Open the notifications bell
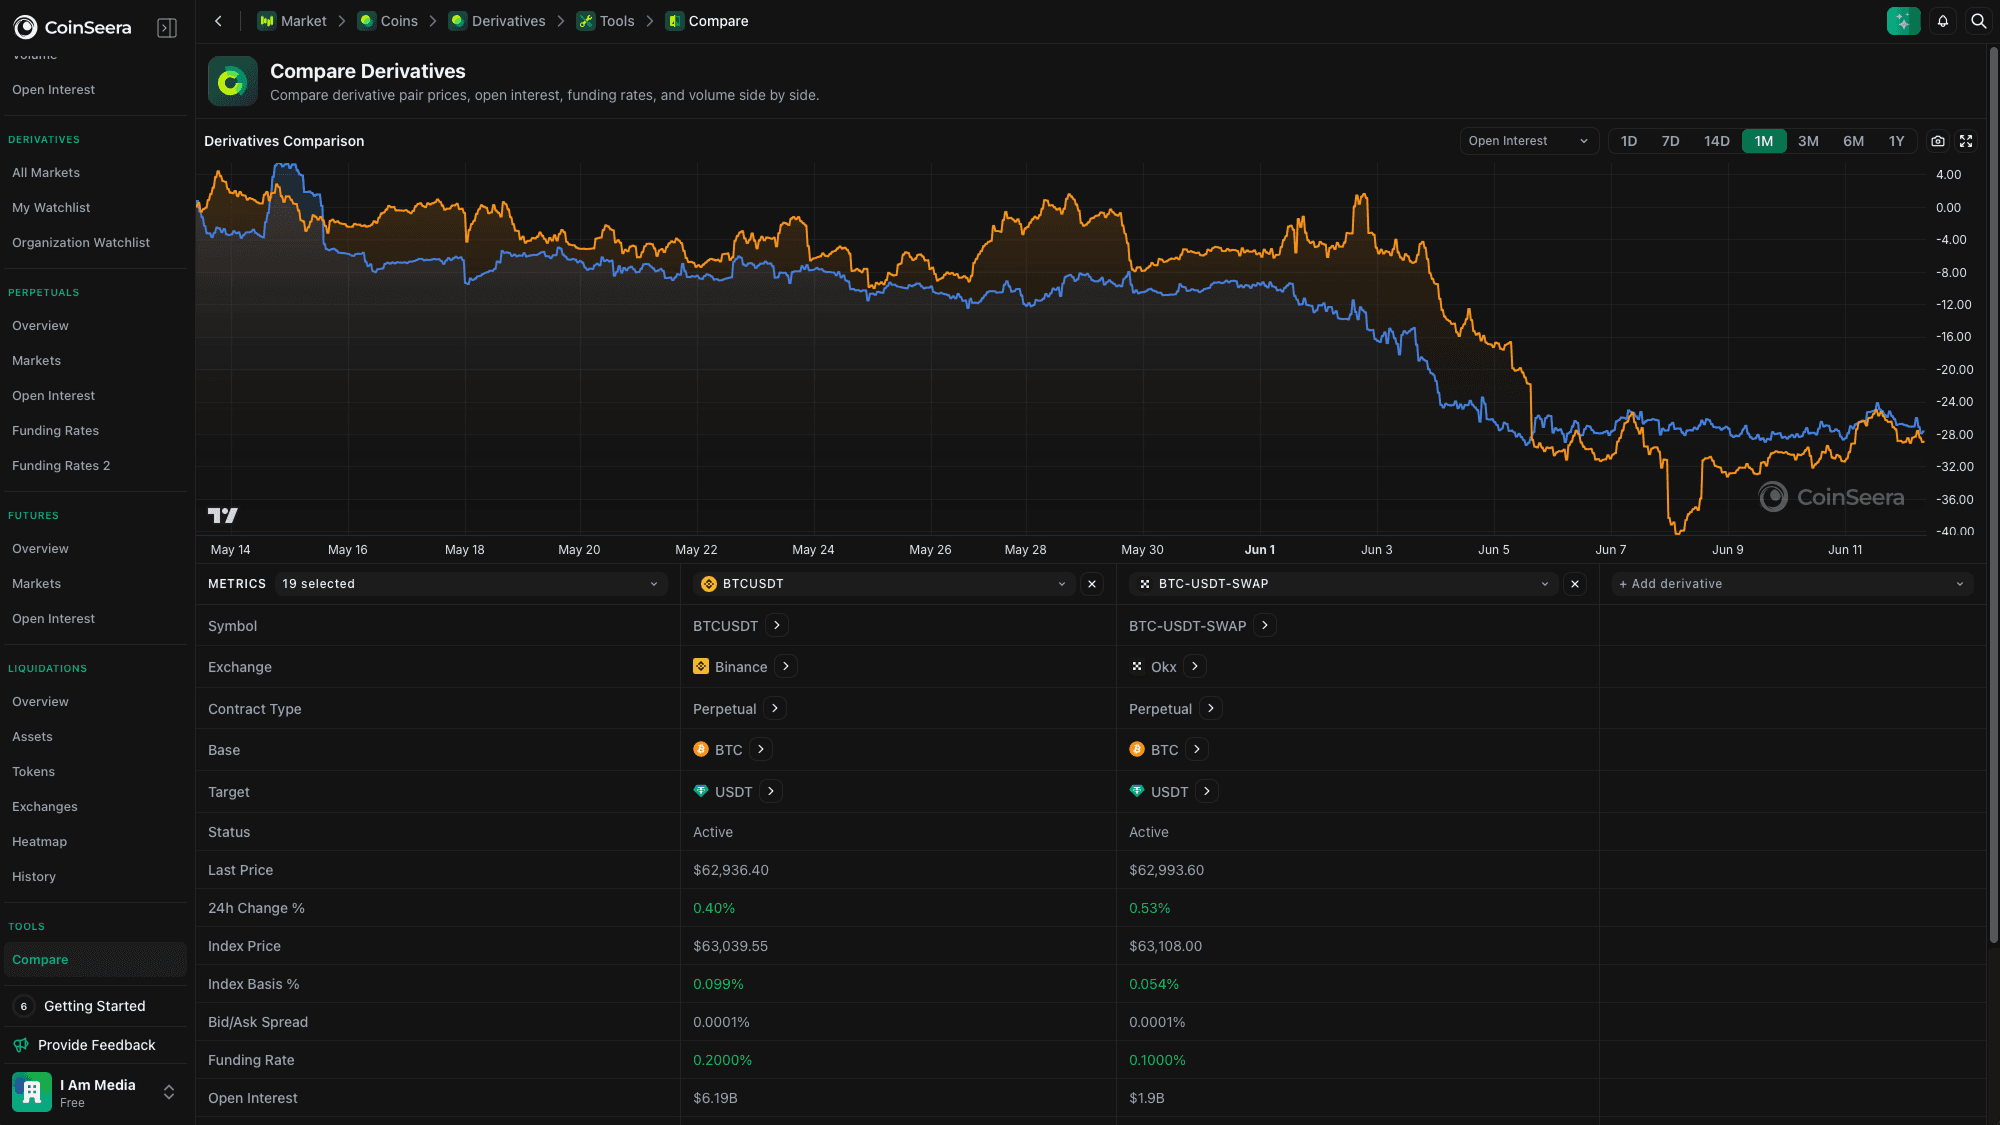This screenshot has height=1125, width=2000. (1942, 21)
